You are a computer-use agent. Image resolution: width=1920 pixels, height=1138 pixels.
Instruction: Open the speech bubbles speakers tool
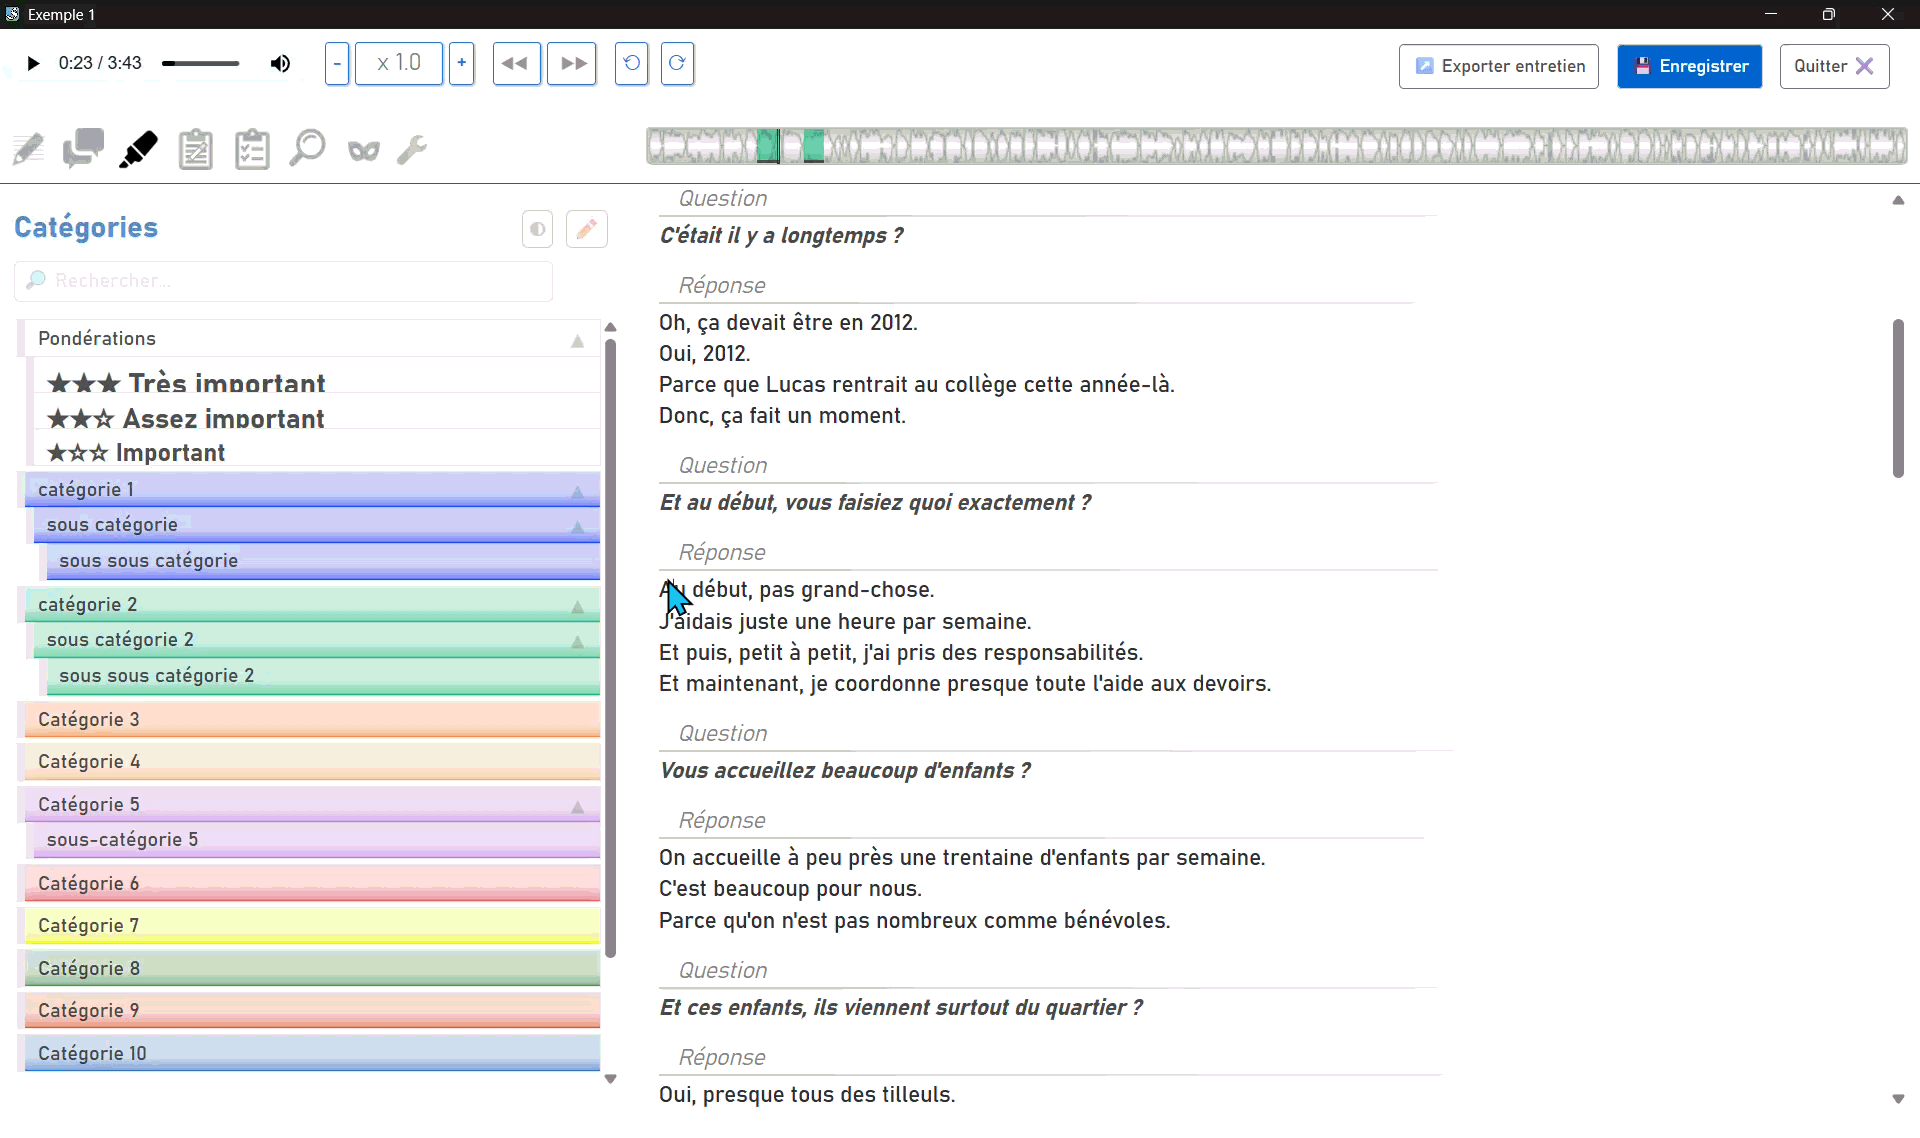83,150
